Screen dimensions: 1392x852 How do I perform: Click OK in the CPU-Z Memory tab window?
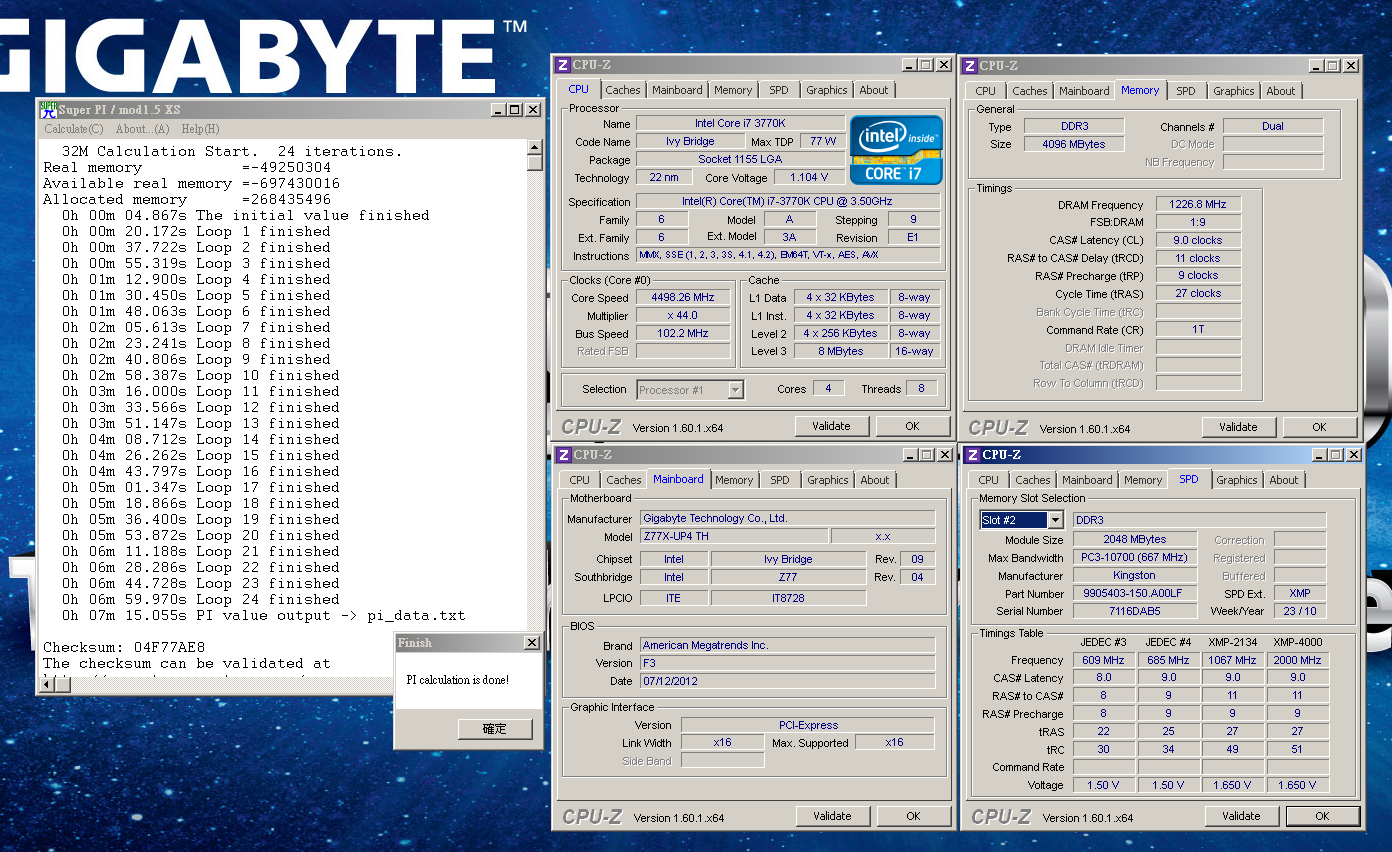click(1319, 427)
